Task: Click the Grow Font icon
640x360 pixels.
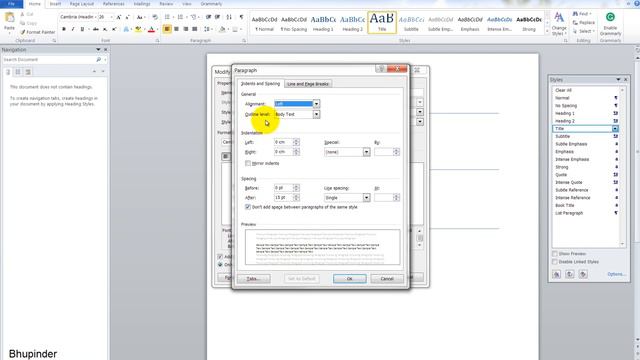Action: (x=118, y=17)
